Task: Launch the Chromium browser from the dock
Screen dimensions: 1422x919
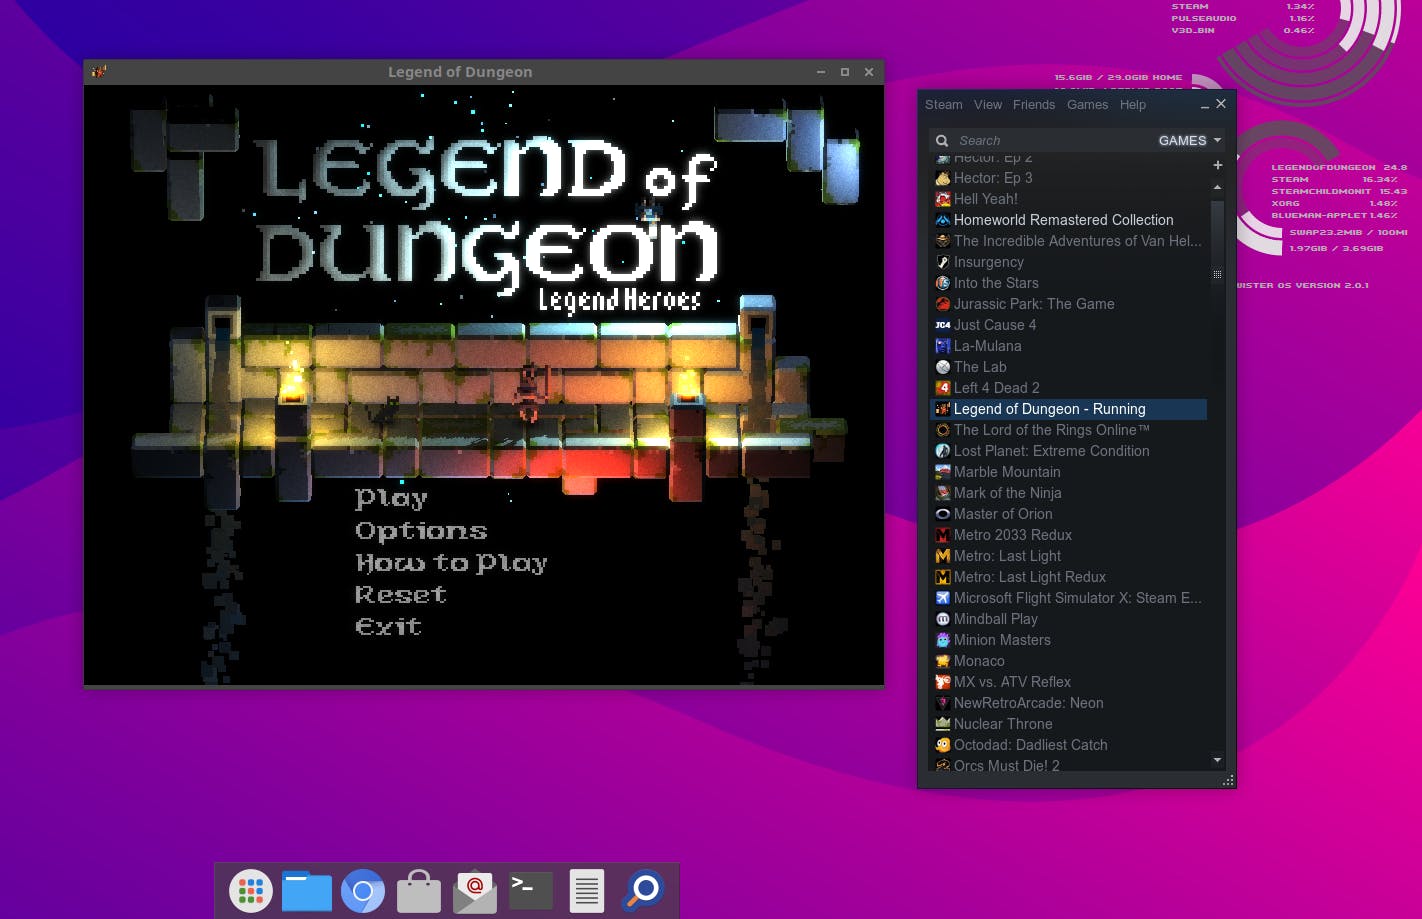Action: pos(363,890)
